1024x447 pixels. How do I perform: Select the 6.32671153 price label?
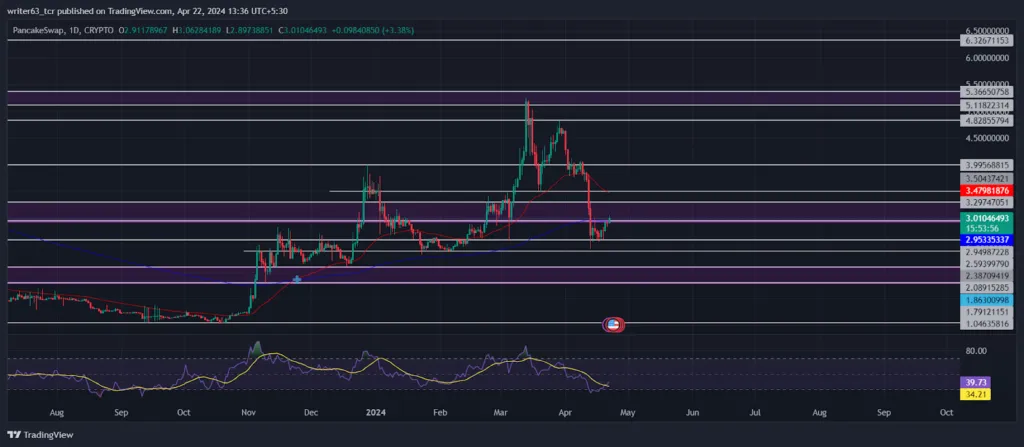(x=985, y=41)
